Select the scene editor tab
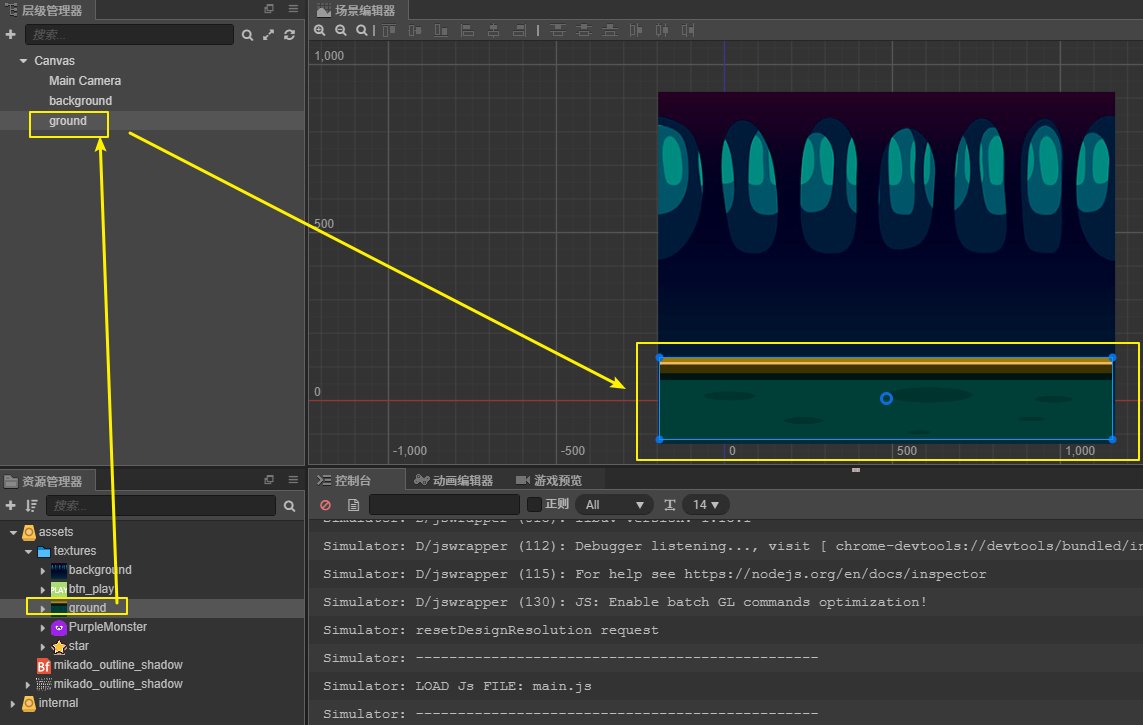Viewport: 1143px width, 725px height. [356, 10]
